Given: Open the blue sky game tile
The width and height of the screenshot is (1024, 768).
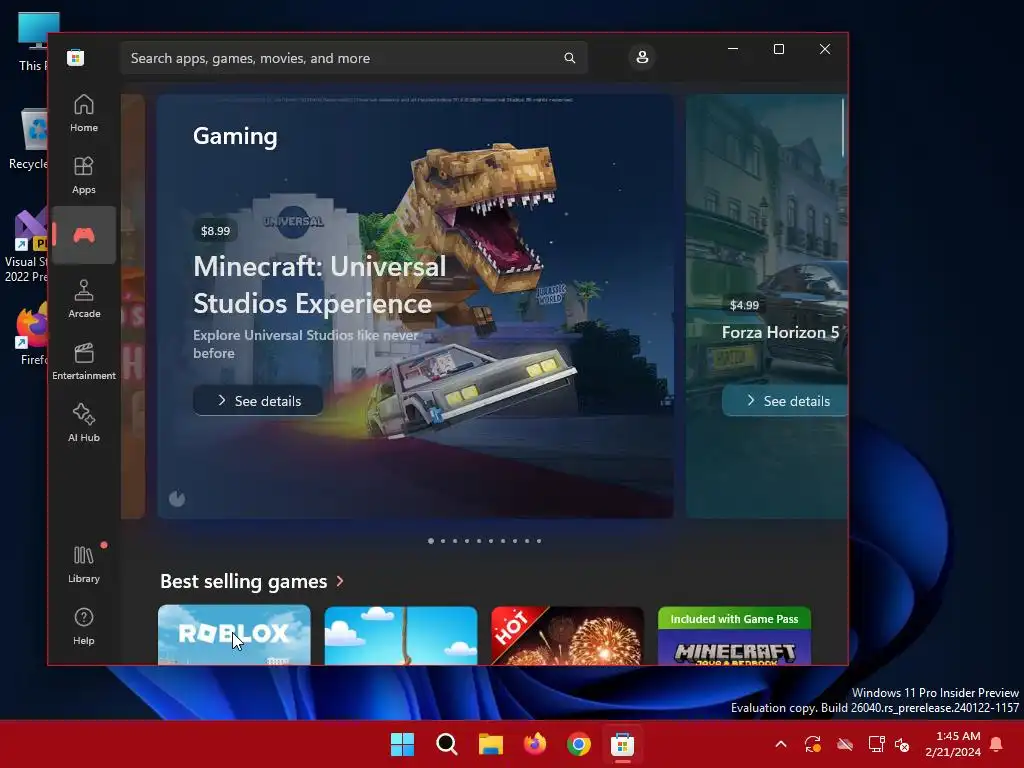Looking at the screenshot, I should (401, 635).
